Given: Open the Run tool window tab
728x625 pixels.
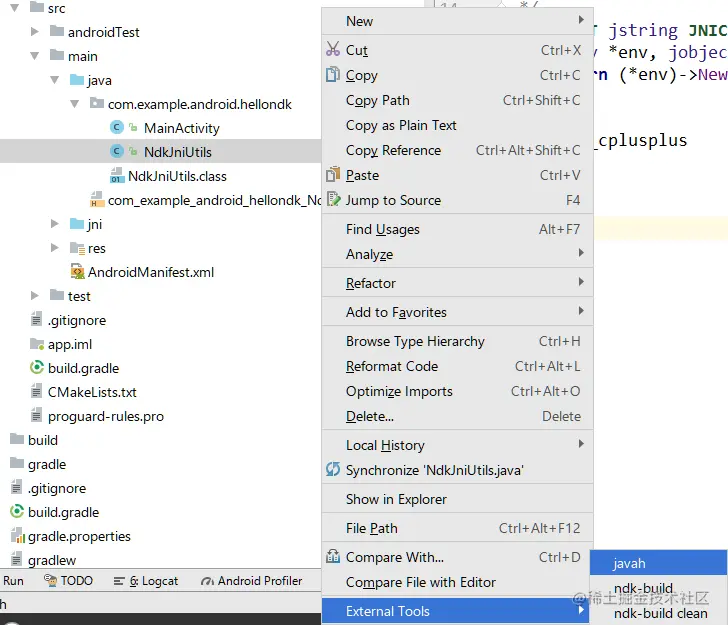Looking at the screenshot, I should click(x=13, y=580).
